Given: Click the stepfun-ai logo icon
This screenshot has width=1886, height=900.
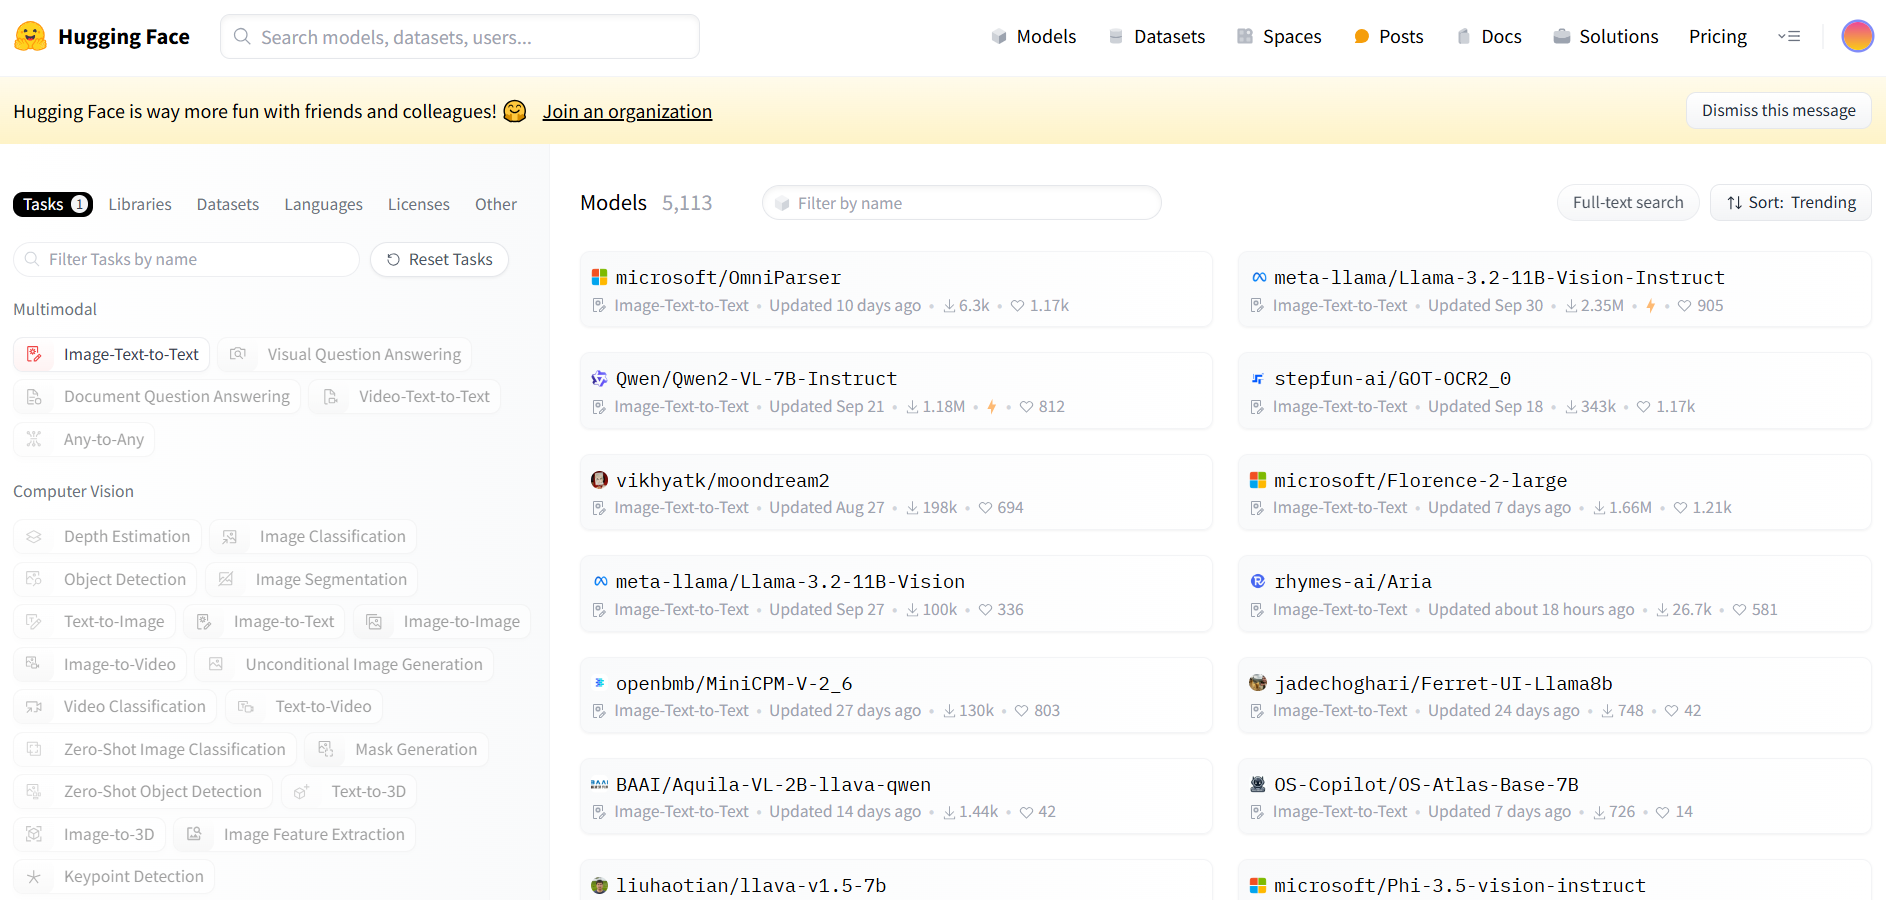Looking at the screenshot, I should tap(1258, 379).
